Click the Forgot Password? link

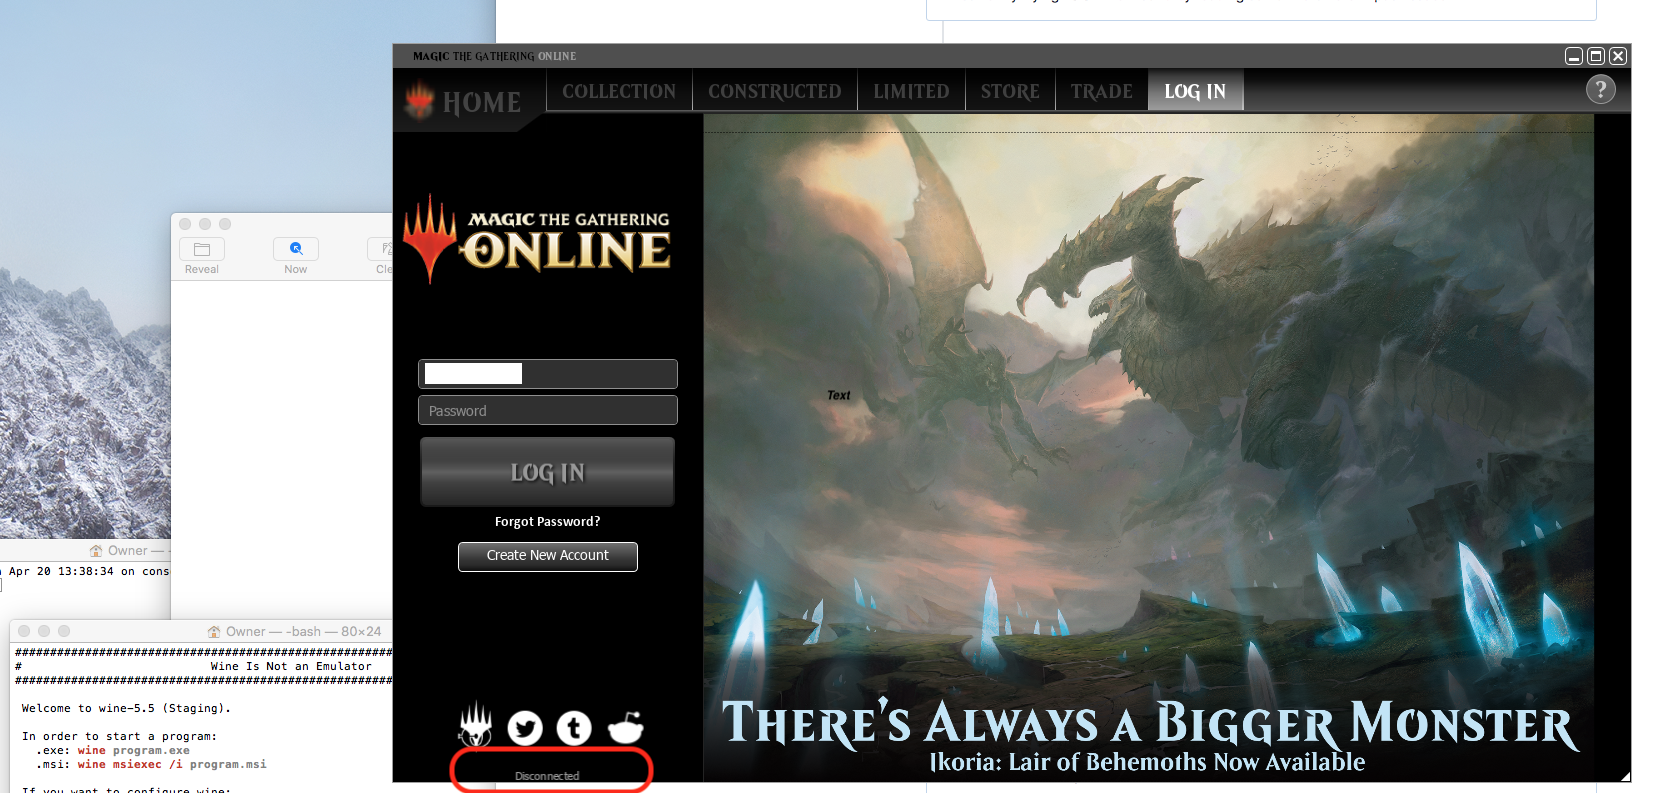(547, 521)
